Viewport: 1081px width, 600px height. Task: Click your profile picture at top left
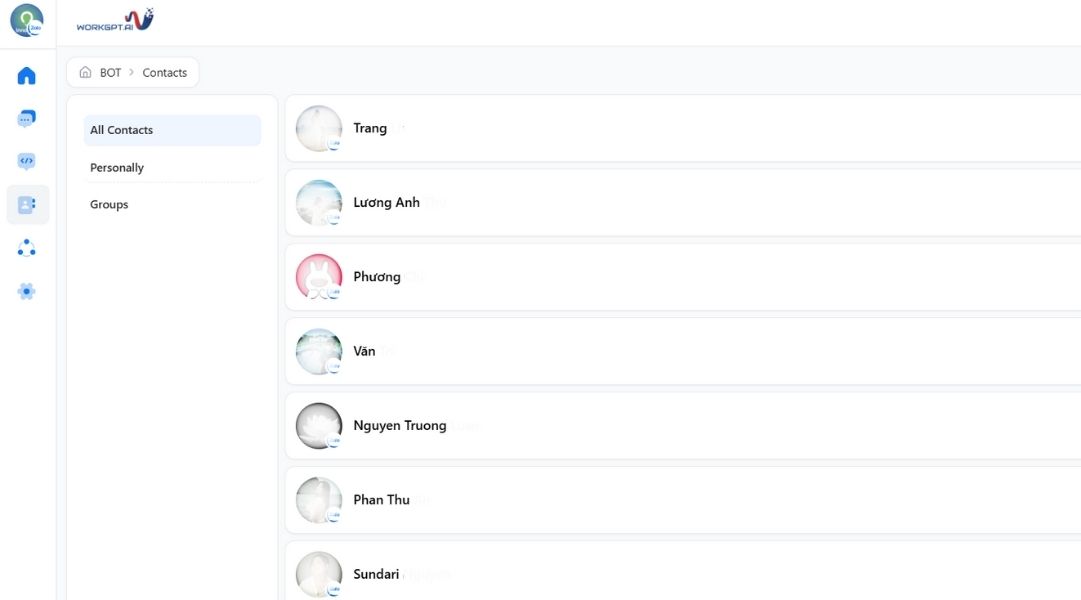point(26,20)
